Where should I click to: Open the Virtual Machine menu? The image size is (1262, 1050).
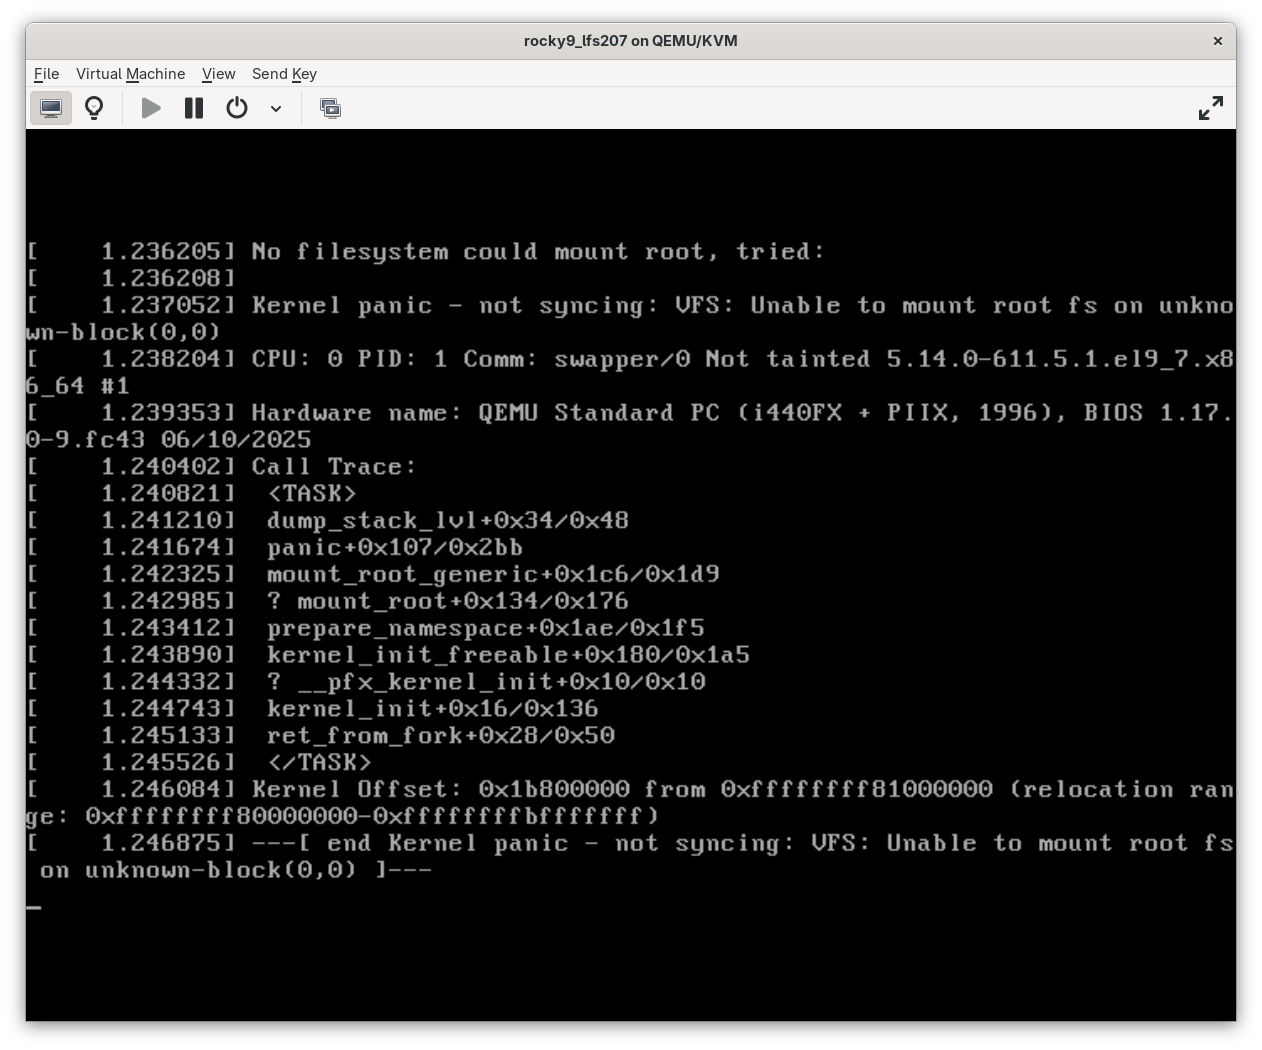[130, 74]
